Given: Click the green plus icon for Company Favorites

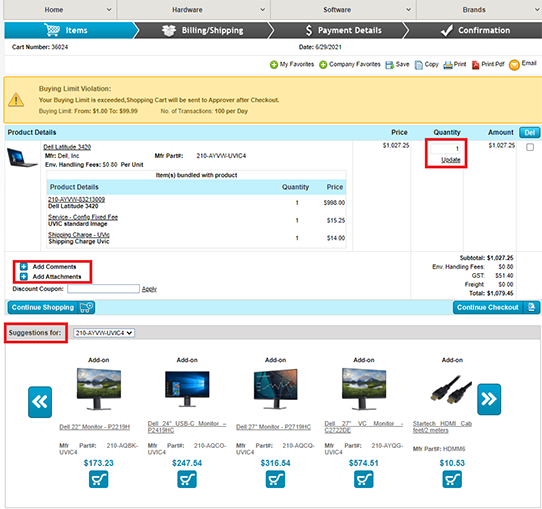Looking at the screenshot, I should coord(323,65).
